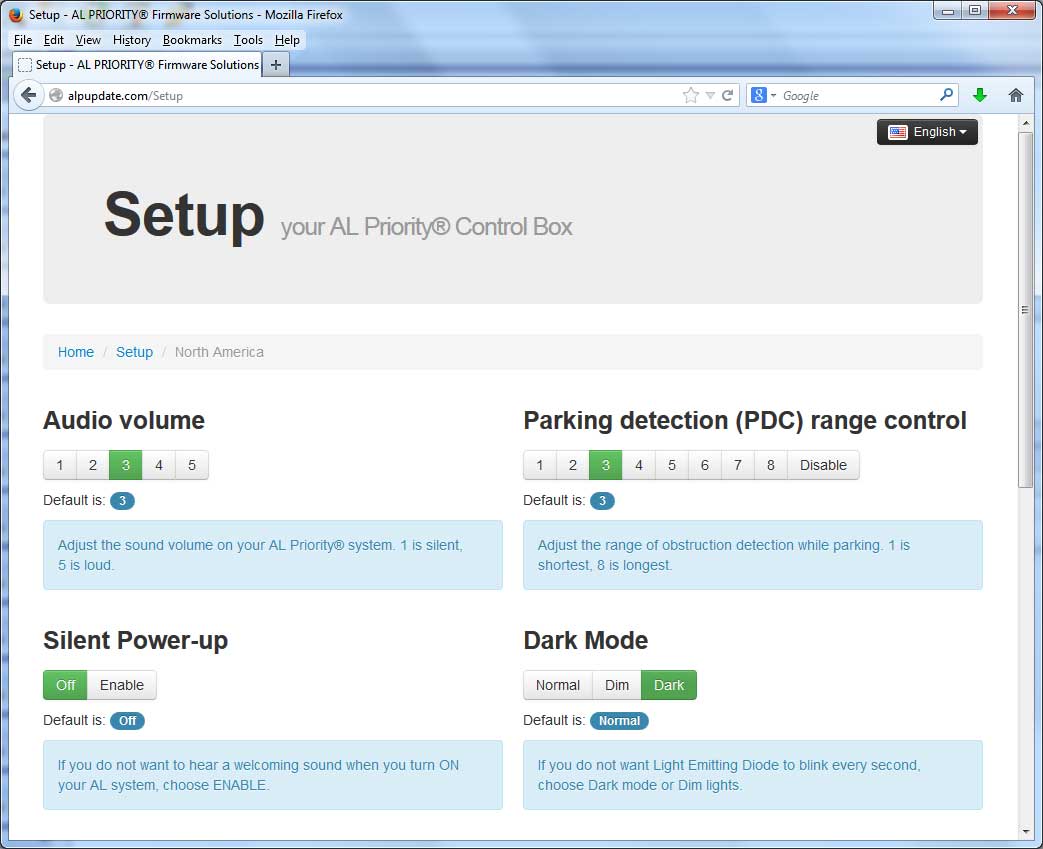Set Dark Mode to Dim
Screen dimensions: 1043x849
pos(617,685)
